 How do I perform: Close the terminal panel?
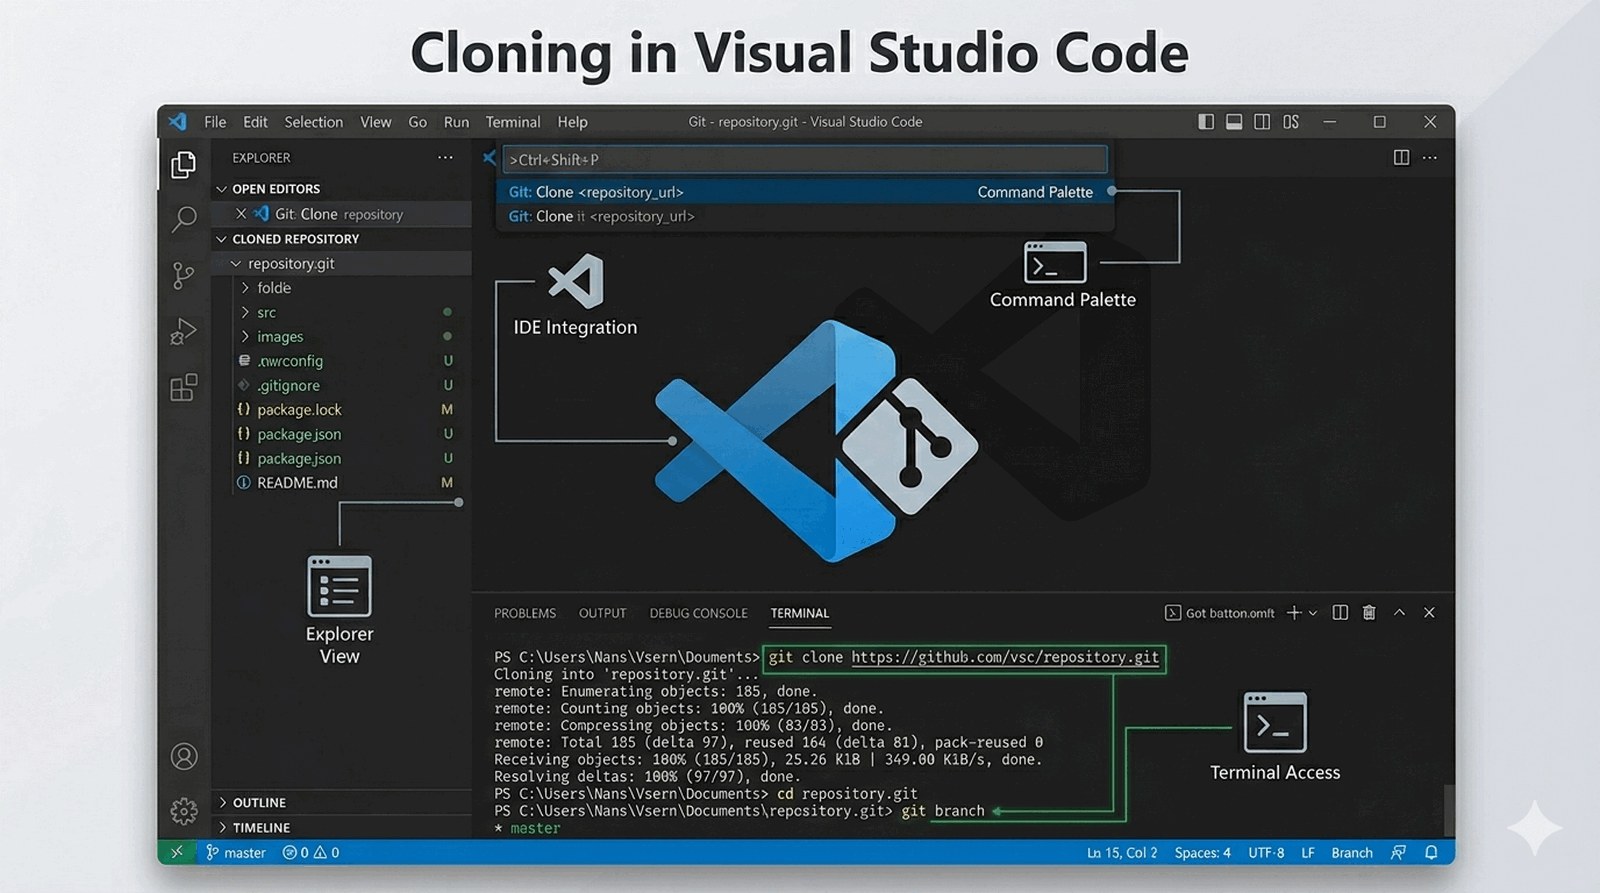pos(1429,613)
